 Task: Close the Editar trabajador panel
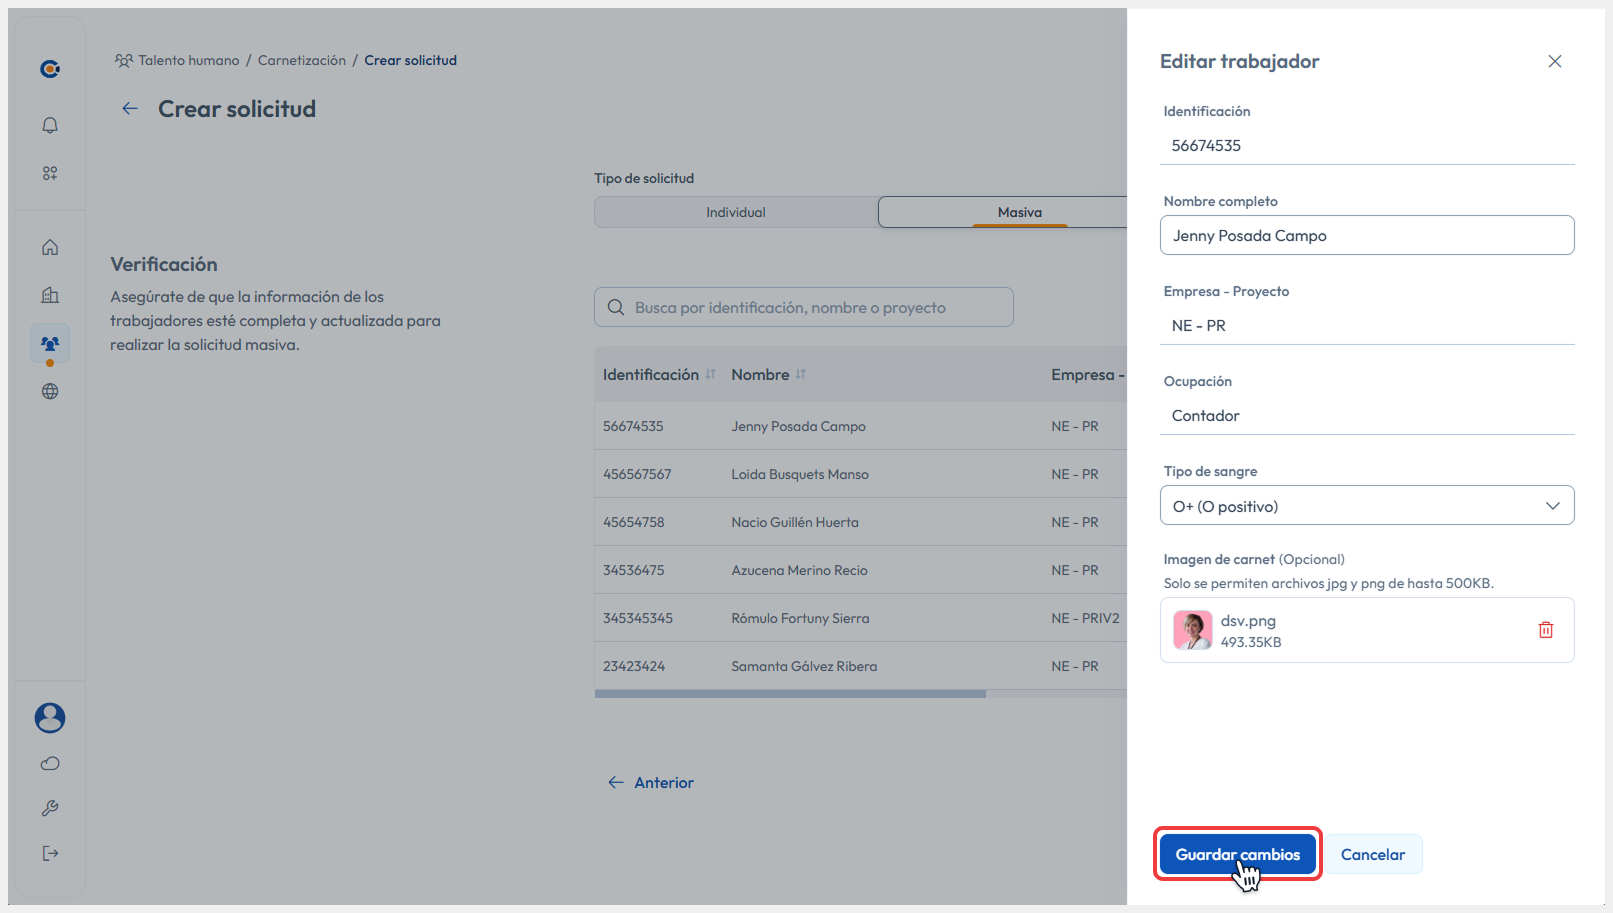(1554, 61)
